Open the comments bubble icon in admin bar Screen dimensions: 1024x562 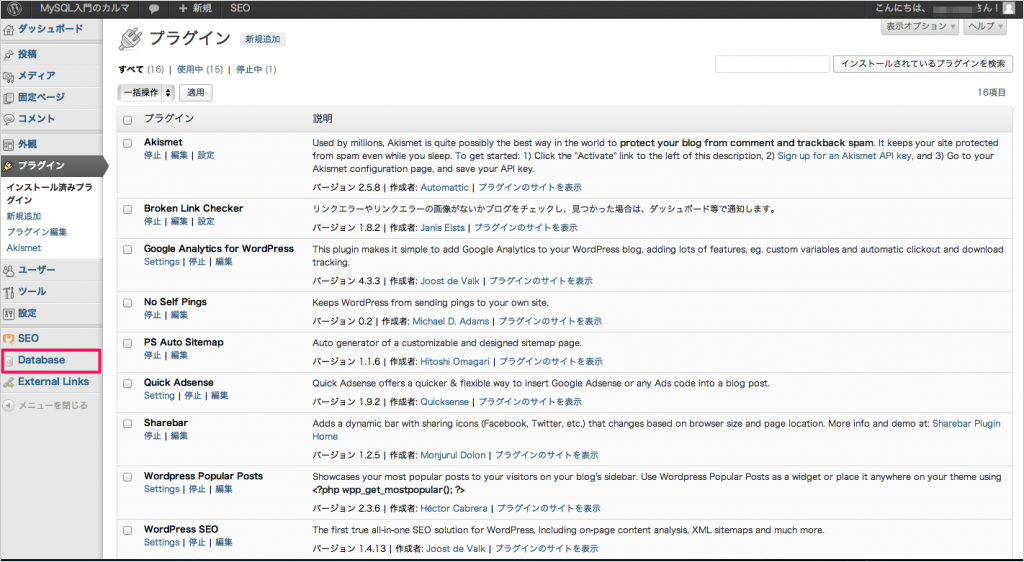tap(154, 8)
